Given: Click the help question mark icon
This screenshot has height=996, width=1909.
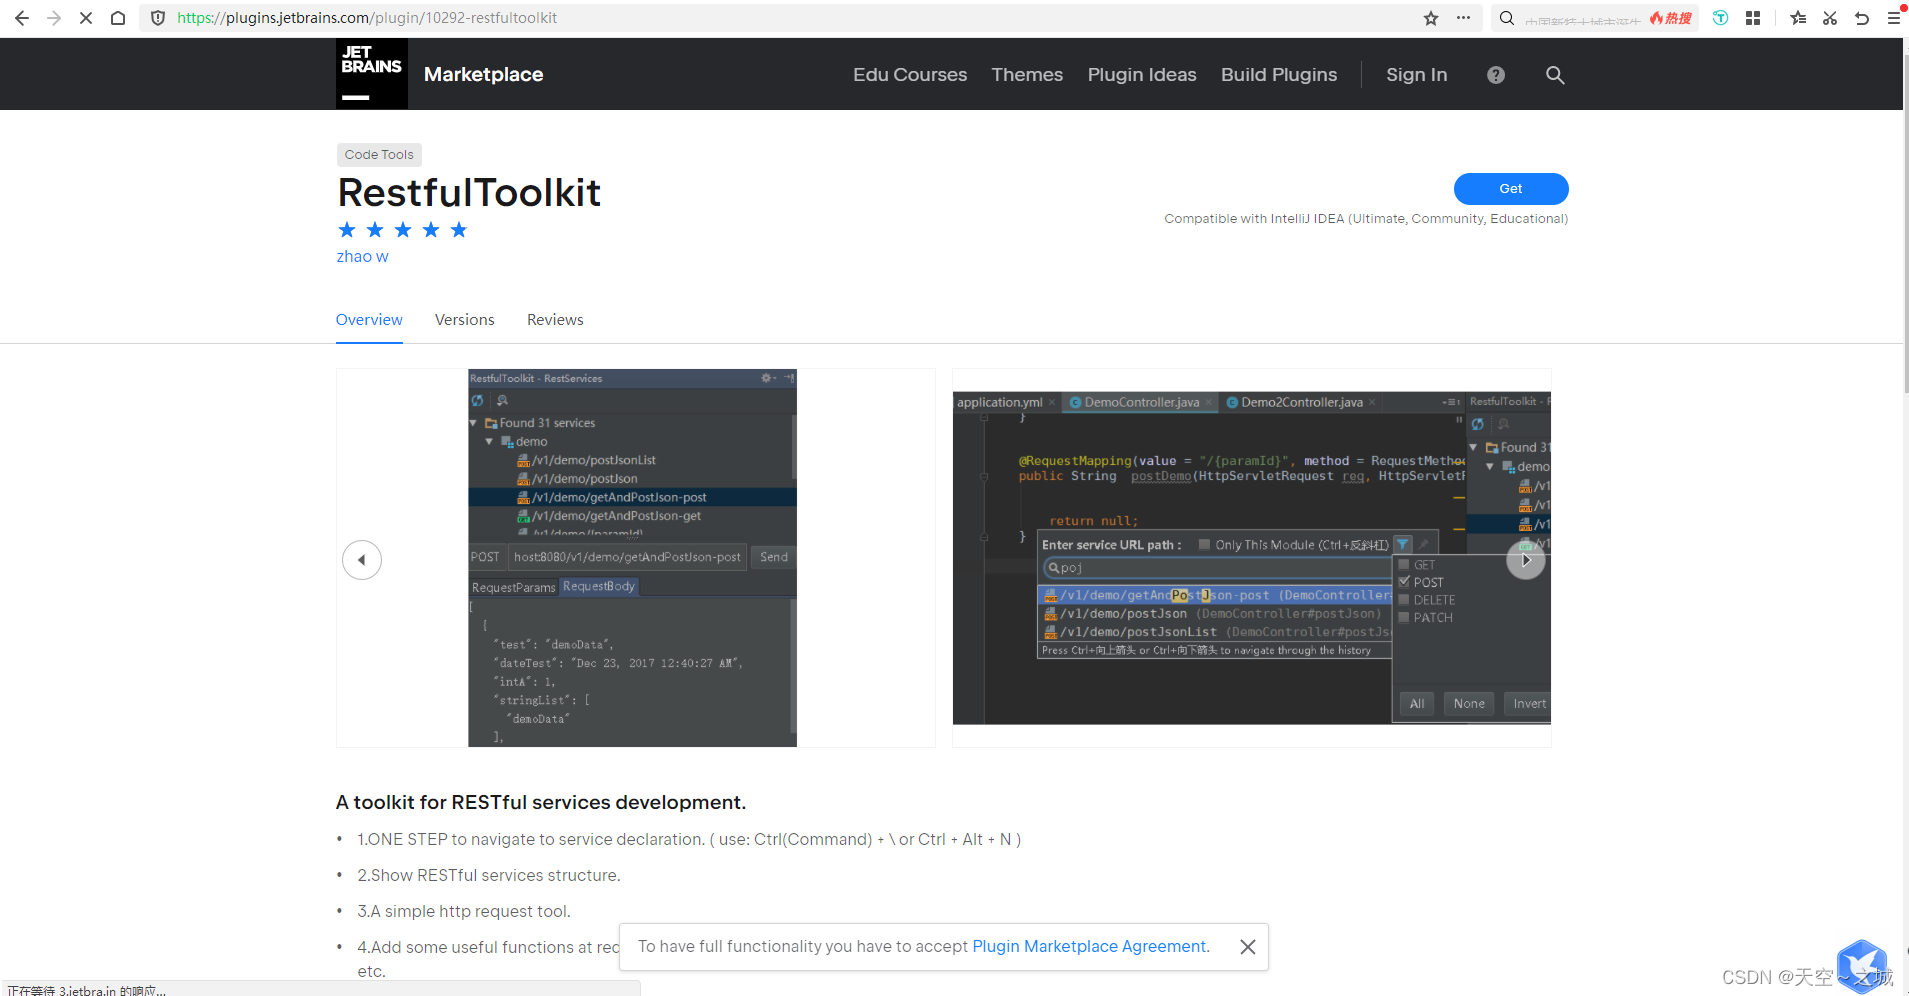Looking at the screenshot, I should (1495, 74).
